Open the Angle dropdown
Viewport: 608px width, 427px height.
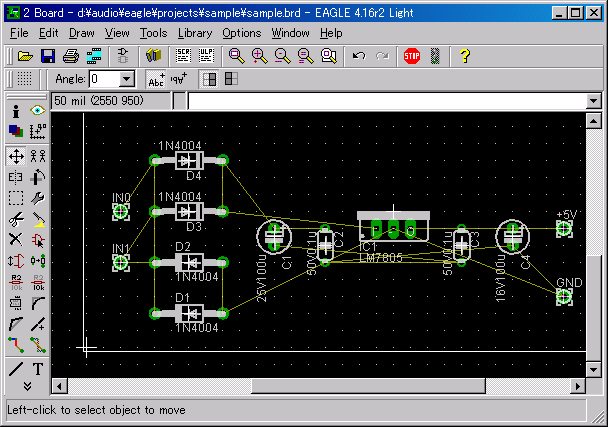pyautogui.click(x=126, y=79)
